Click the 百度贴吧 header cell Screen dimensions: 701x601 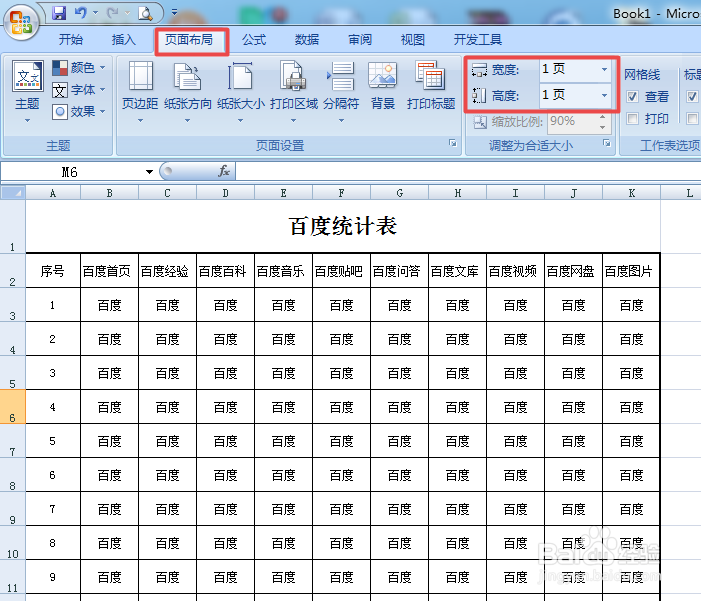(x=342, y=271)
